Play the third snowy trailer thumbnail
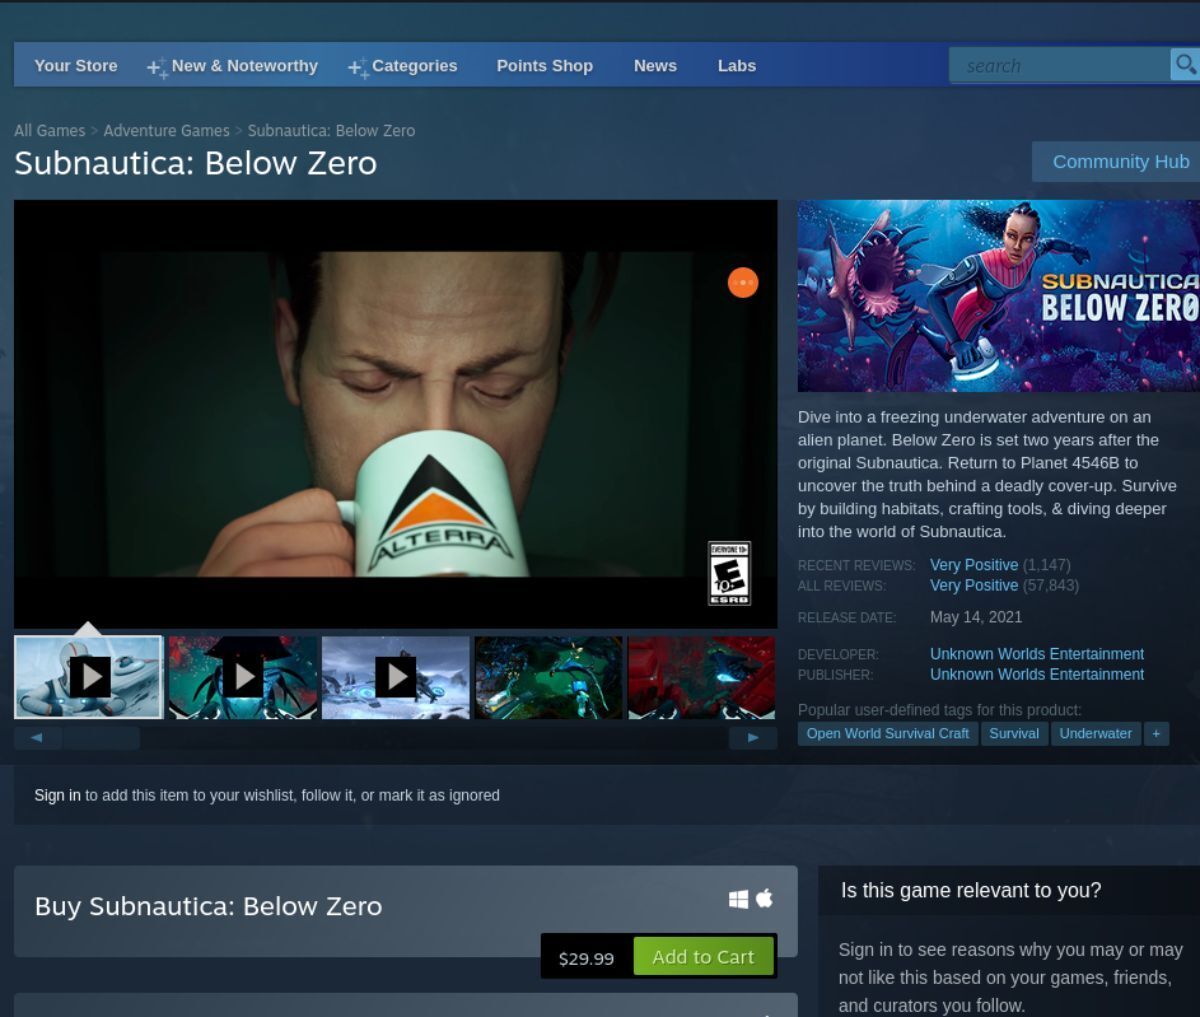1200x1017 pixels. pyautogui.click(x=396, y=677)
